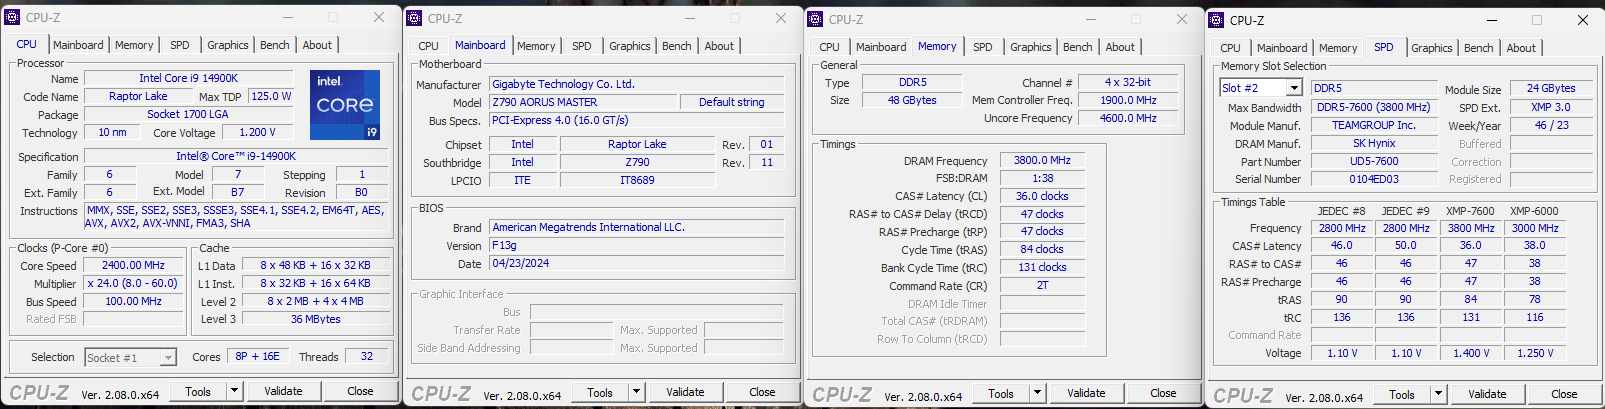Click the CPU-Z icon in first window title bar

(13, 17)
